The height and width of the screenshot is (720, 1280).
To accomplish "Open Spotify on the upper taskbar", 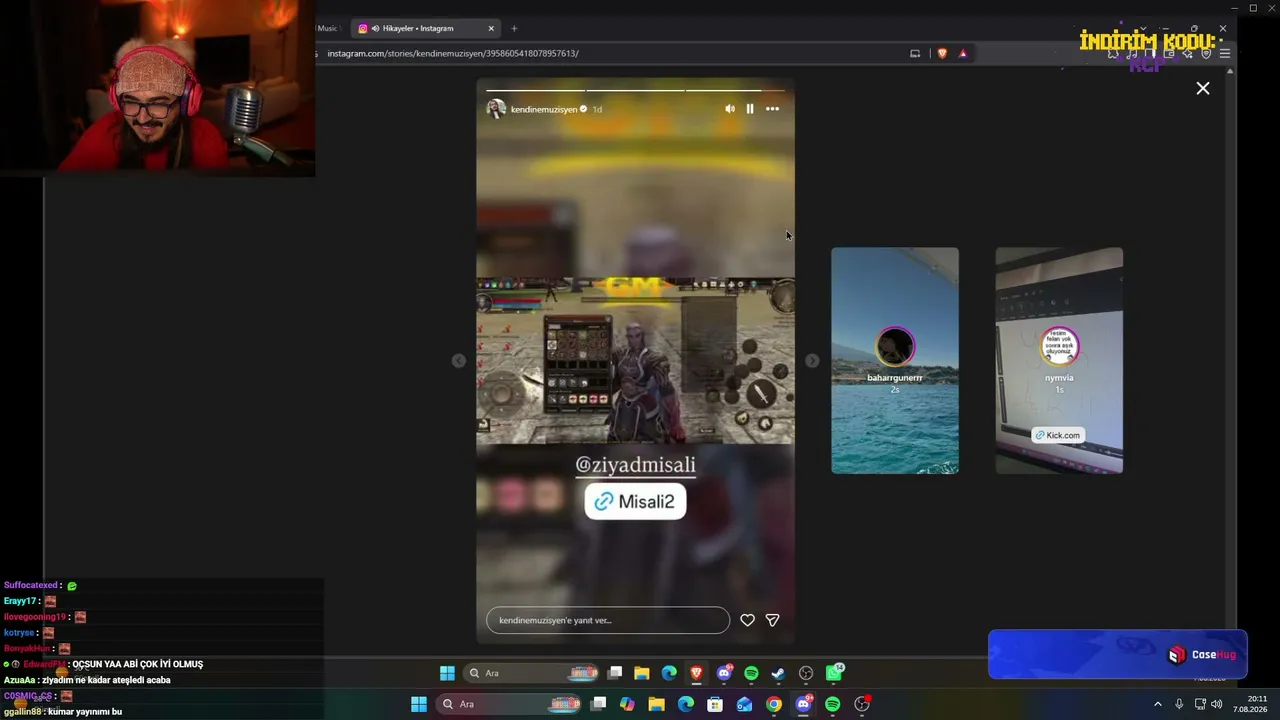I will pos(751,673).
